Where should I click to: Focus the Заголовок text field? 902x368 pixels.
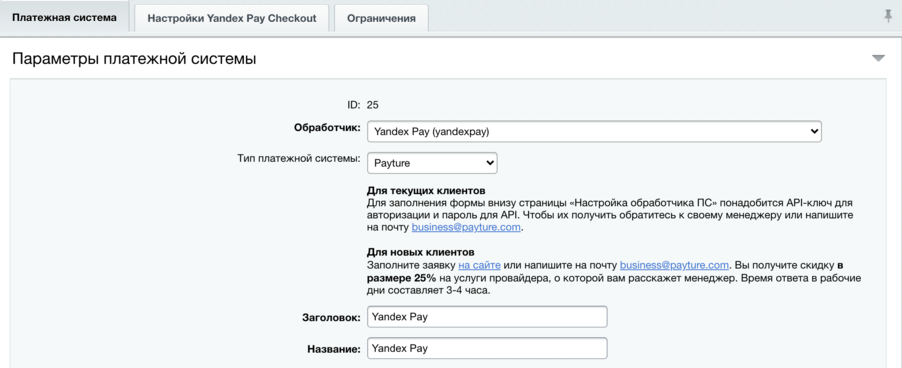coord(487,317)
